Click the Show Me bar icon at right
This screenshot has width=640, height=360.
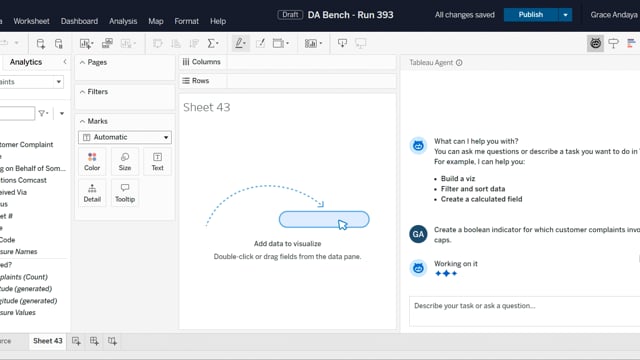coord(631,43)
